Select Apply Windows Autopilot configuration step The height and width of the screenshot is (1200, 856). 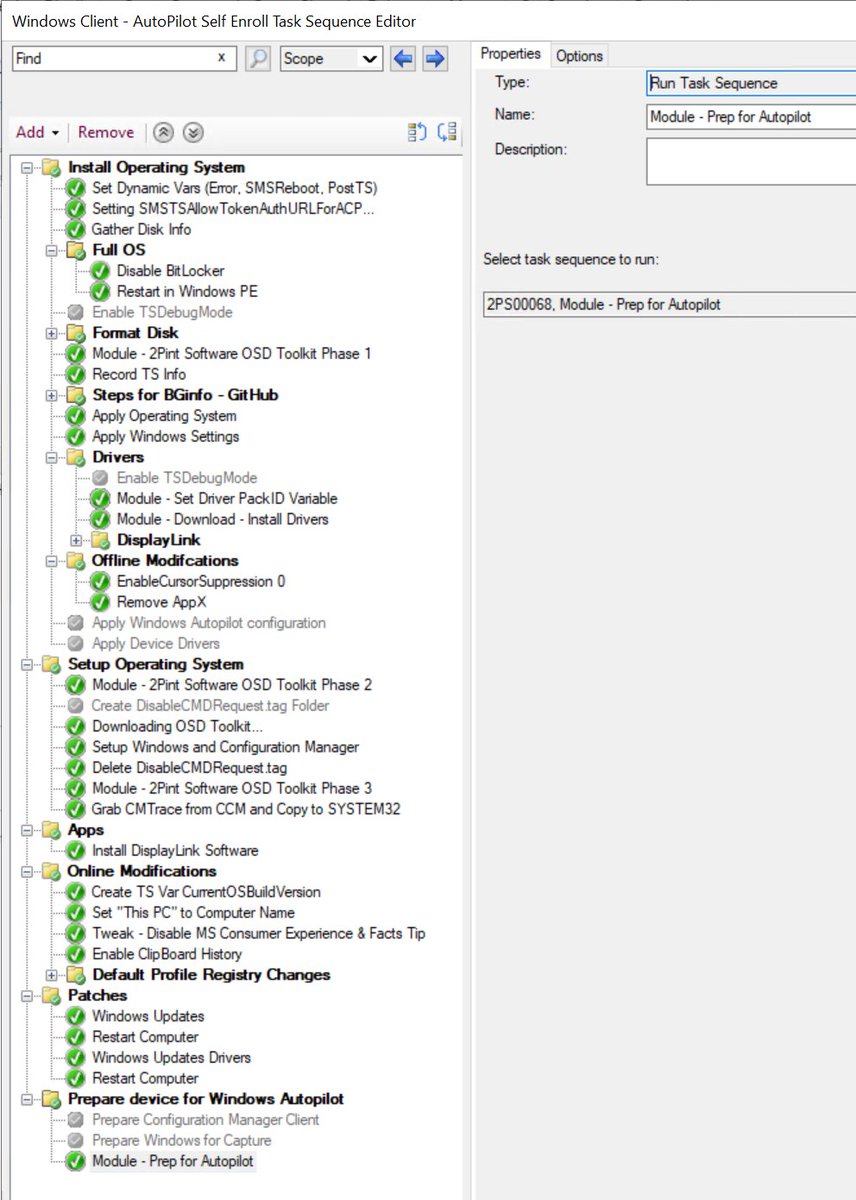tap(208, 623)
